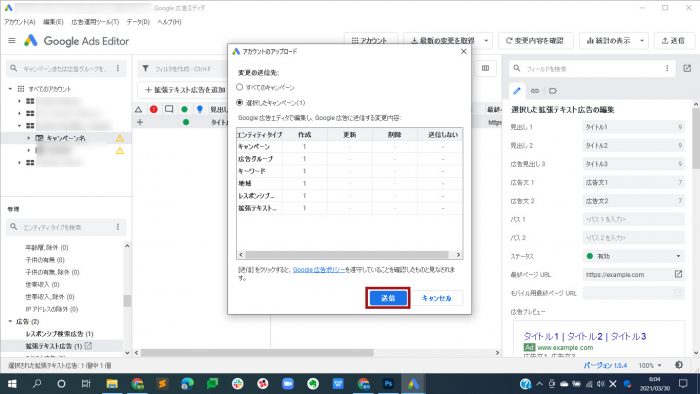Select すべてのキャンペーン radio option
The image size is (700, 394).
point(240,87)
